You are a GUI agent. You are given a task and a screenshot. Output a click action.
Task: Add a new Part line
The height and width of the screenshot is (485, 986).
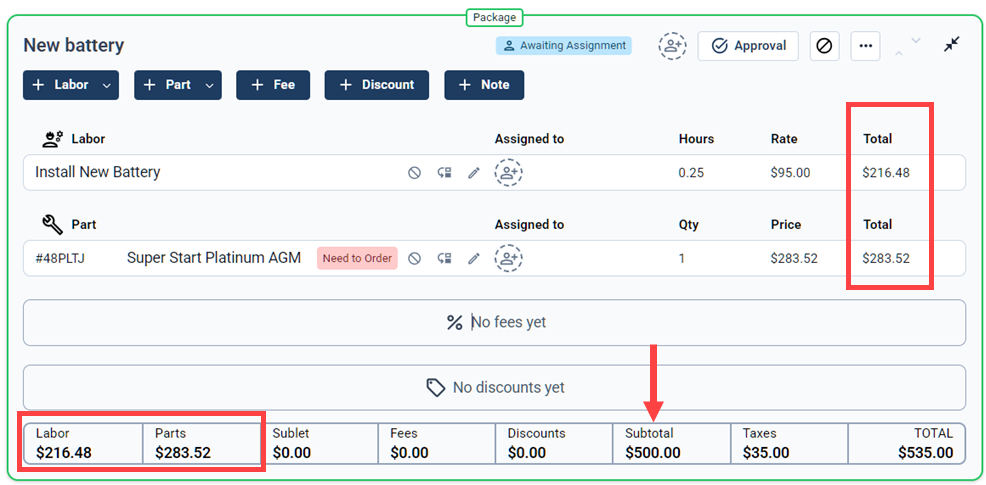pyautogui.click(x=168, y=85)
